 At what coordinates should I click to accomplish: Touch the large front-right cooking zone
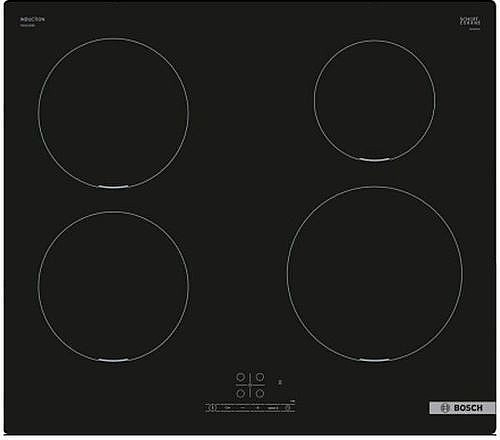[375, 274]
